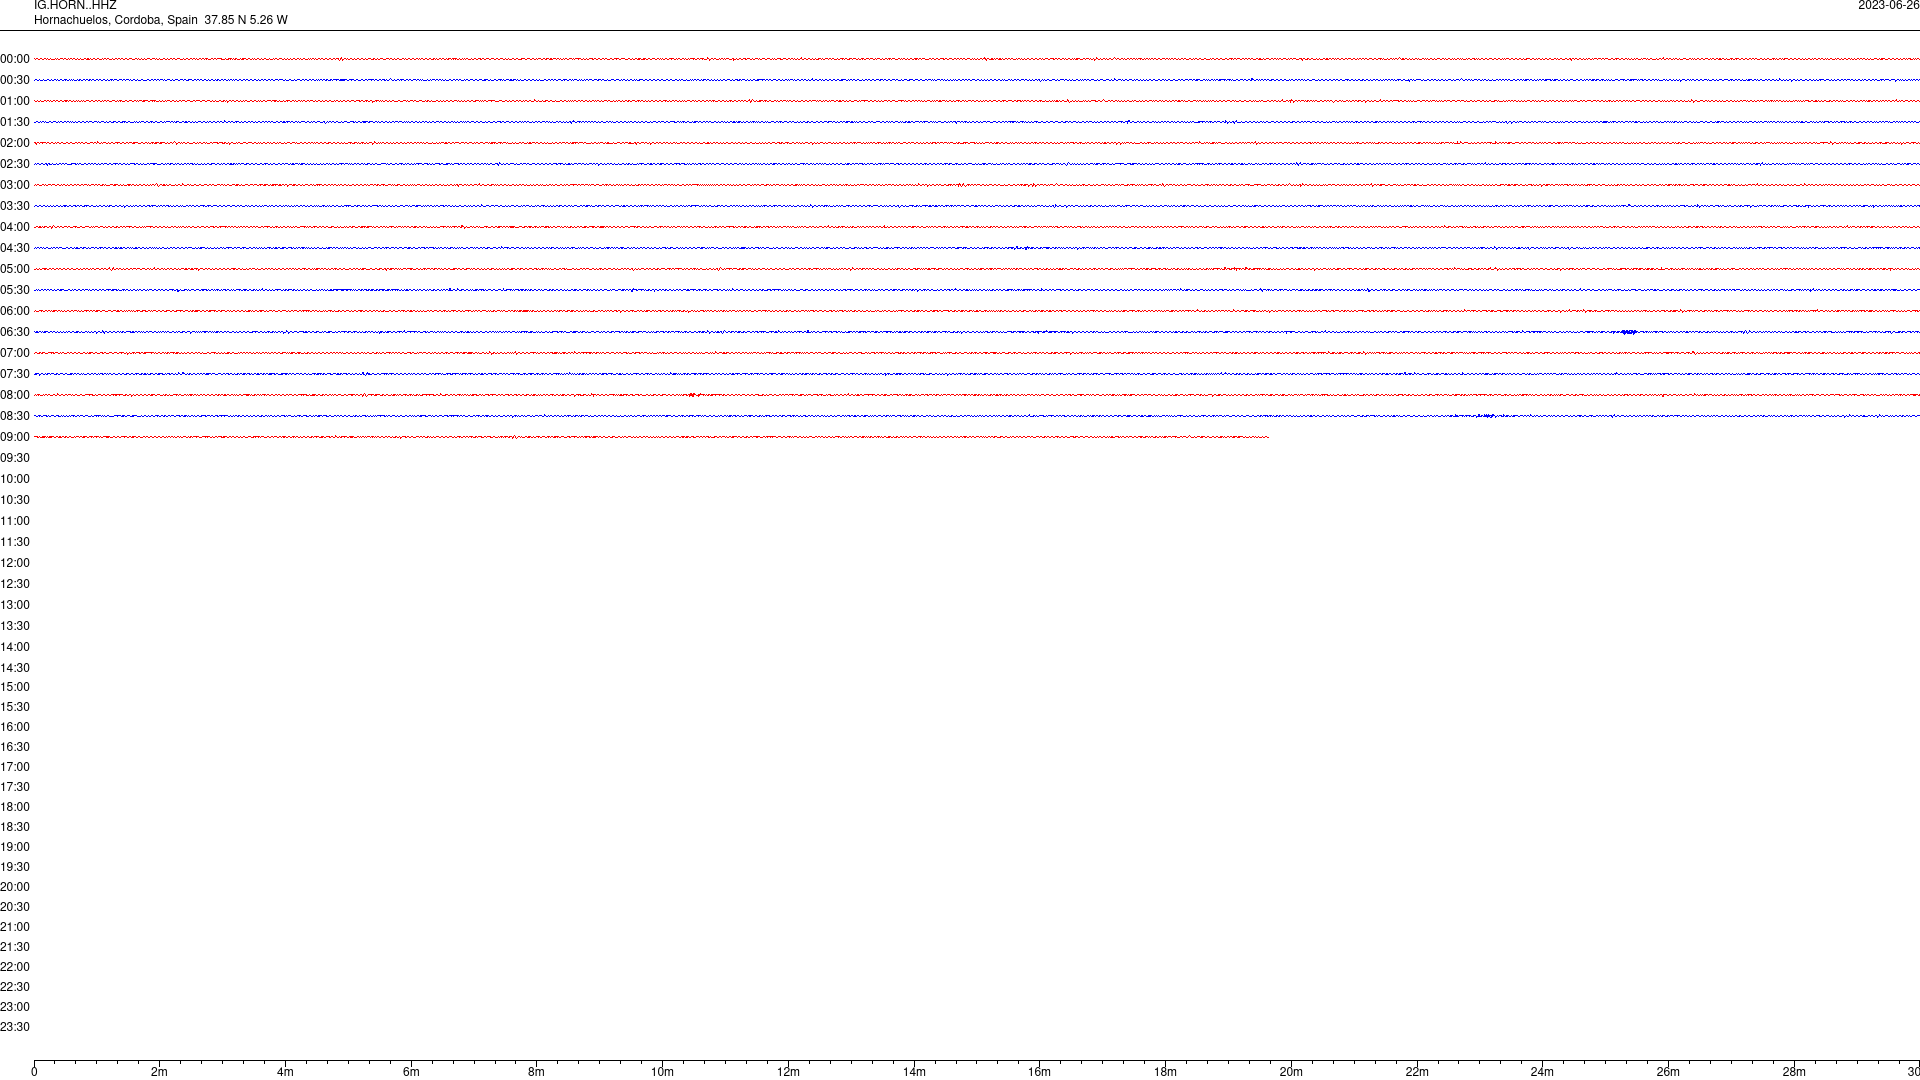Click the red spike on the 08:00 trace
This screenshot has height=1080, width=1920.
point(693,395)
